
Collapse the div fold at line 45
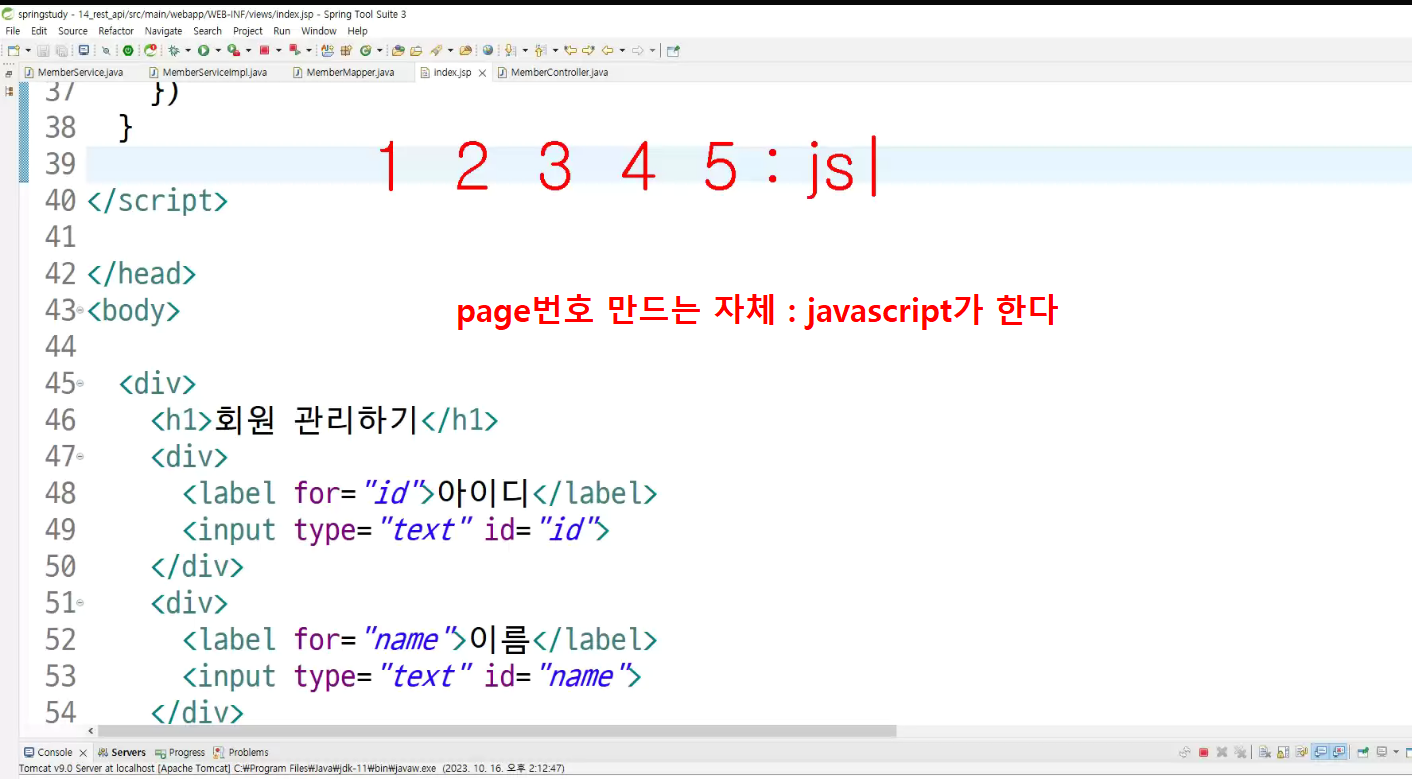pos(80,384)
